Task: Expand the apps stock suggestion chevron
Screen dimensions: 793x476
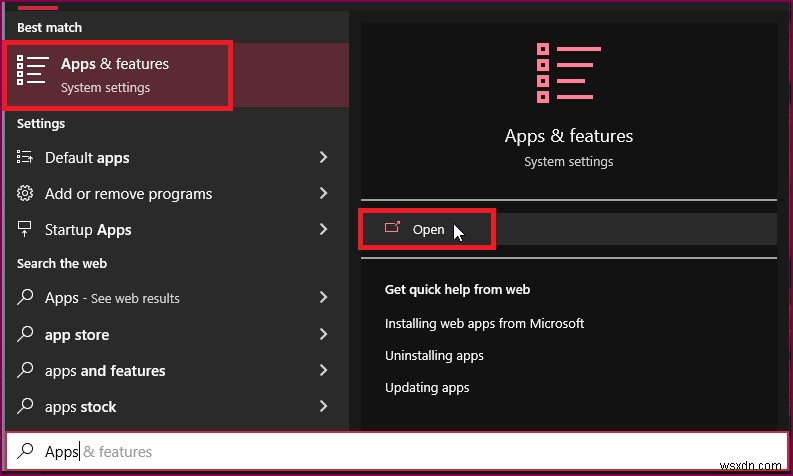Action: (x=324, y=406)
